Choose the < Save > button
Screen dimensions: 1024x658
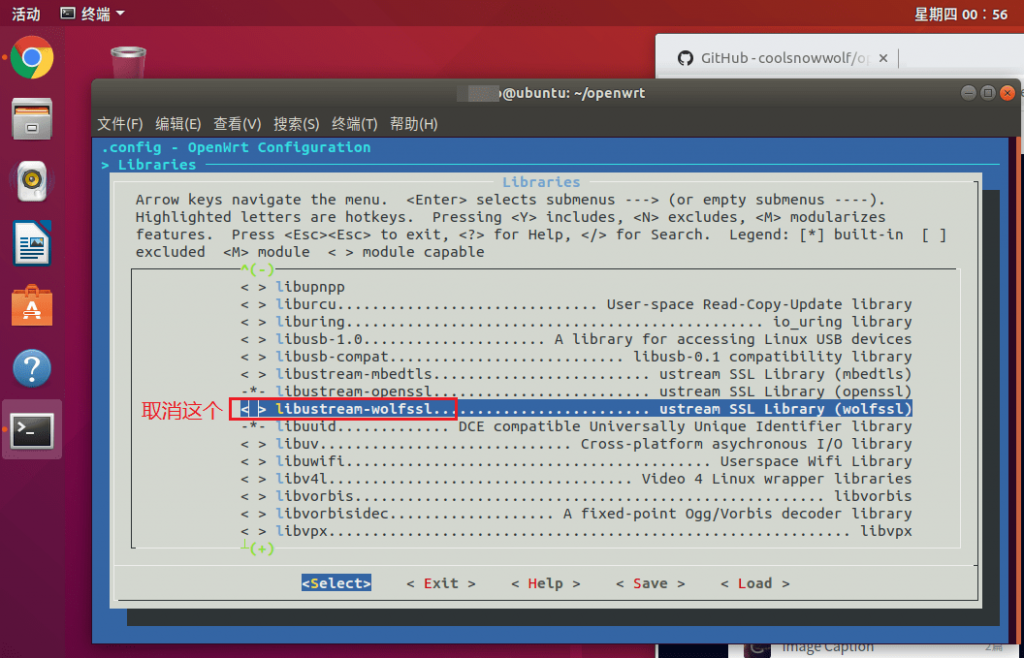point(650,583)
